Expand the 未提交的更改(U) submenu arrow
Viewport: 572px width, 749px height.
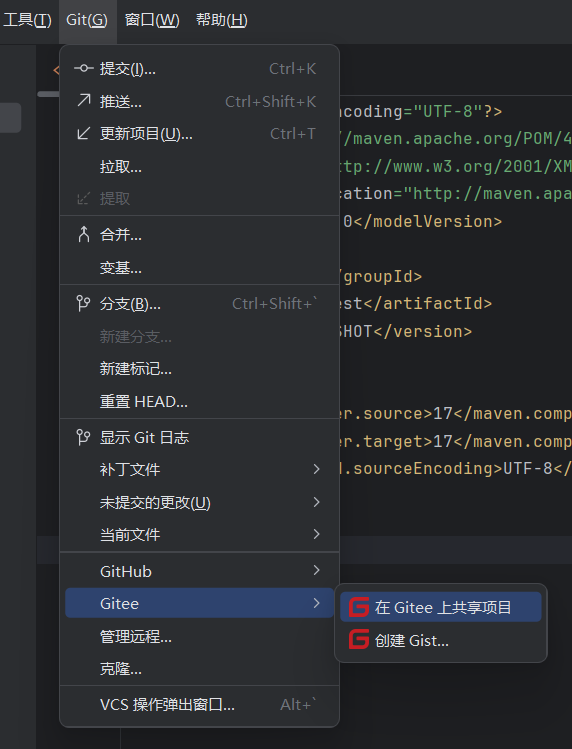(x=316, y=502)
